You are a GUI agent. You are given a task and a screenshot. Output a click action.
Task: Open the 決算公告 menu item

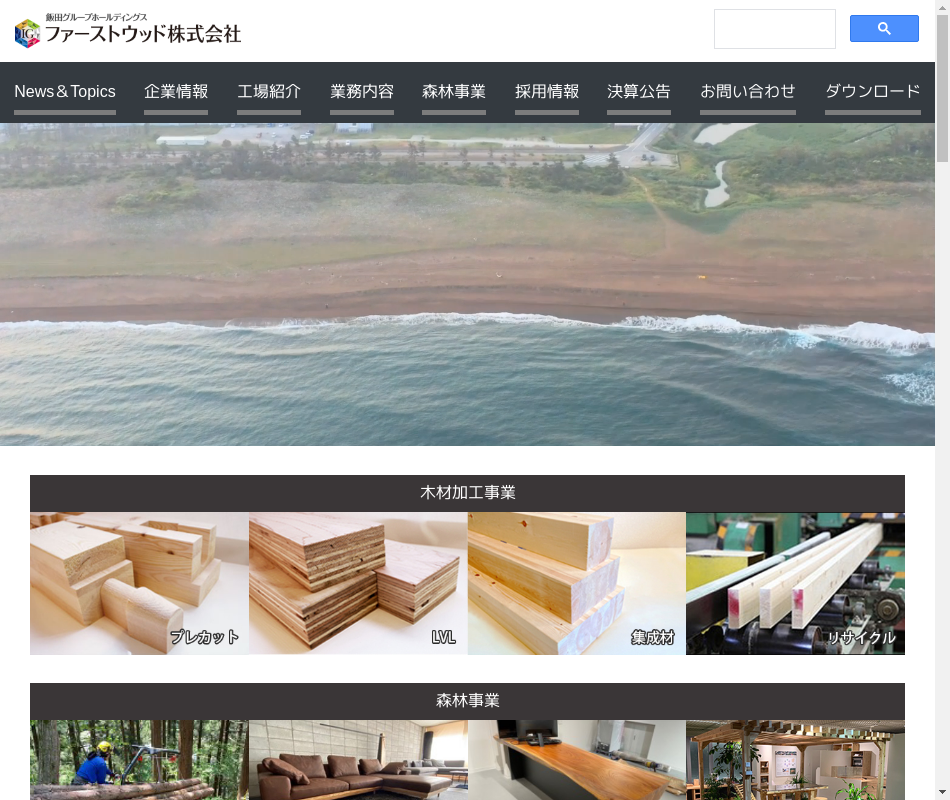pos(639,91)
